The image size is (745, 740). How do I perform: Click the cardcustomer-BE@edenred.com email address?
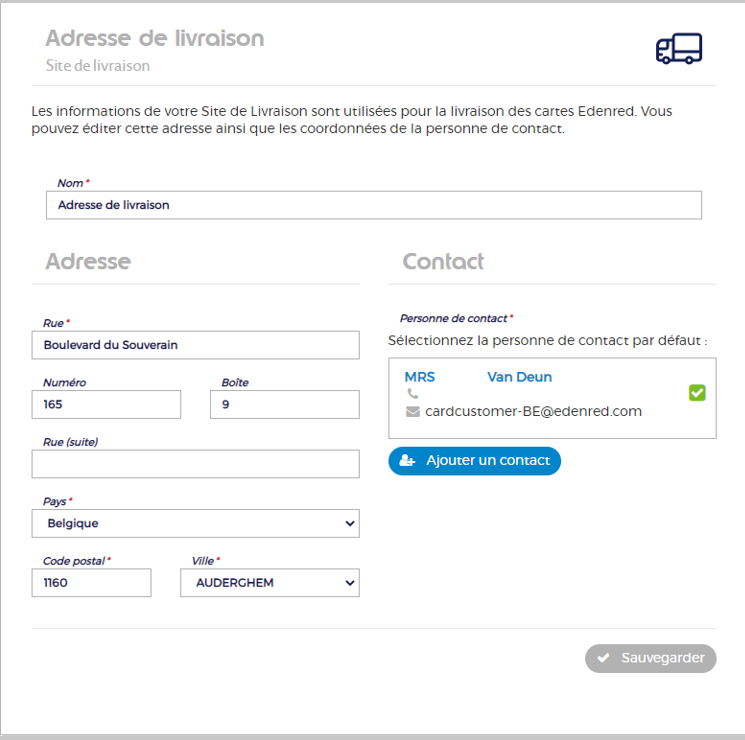533,411
